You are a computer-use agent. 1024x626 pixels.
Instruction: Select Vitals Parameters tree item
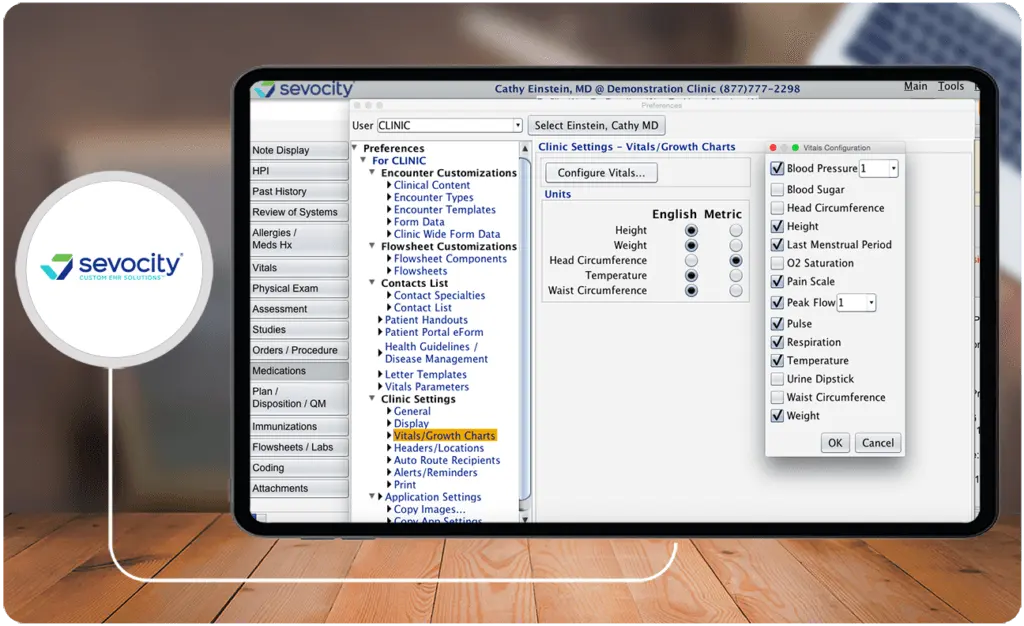click(x=426, y=386)
